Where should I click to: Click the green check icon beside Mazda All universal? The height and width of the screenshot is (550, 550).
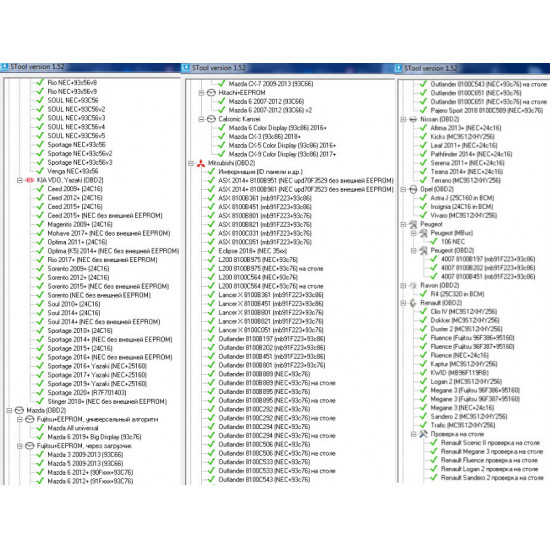40,428
